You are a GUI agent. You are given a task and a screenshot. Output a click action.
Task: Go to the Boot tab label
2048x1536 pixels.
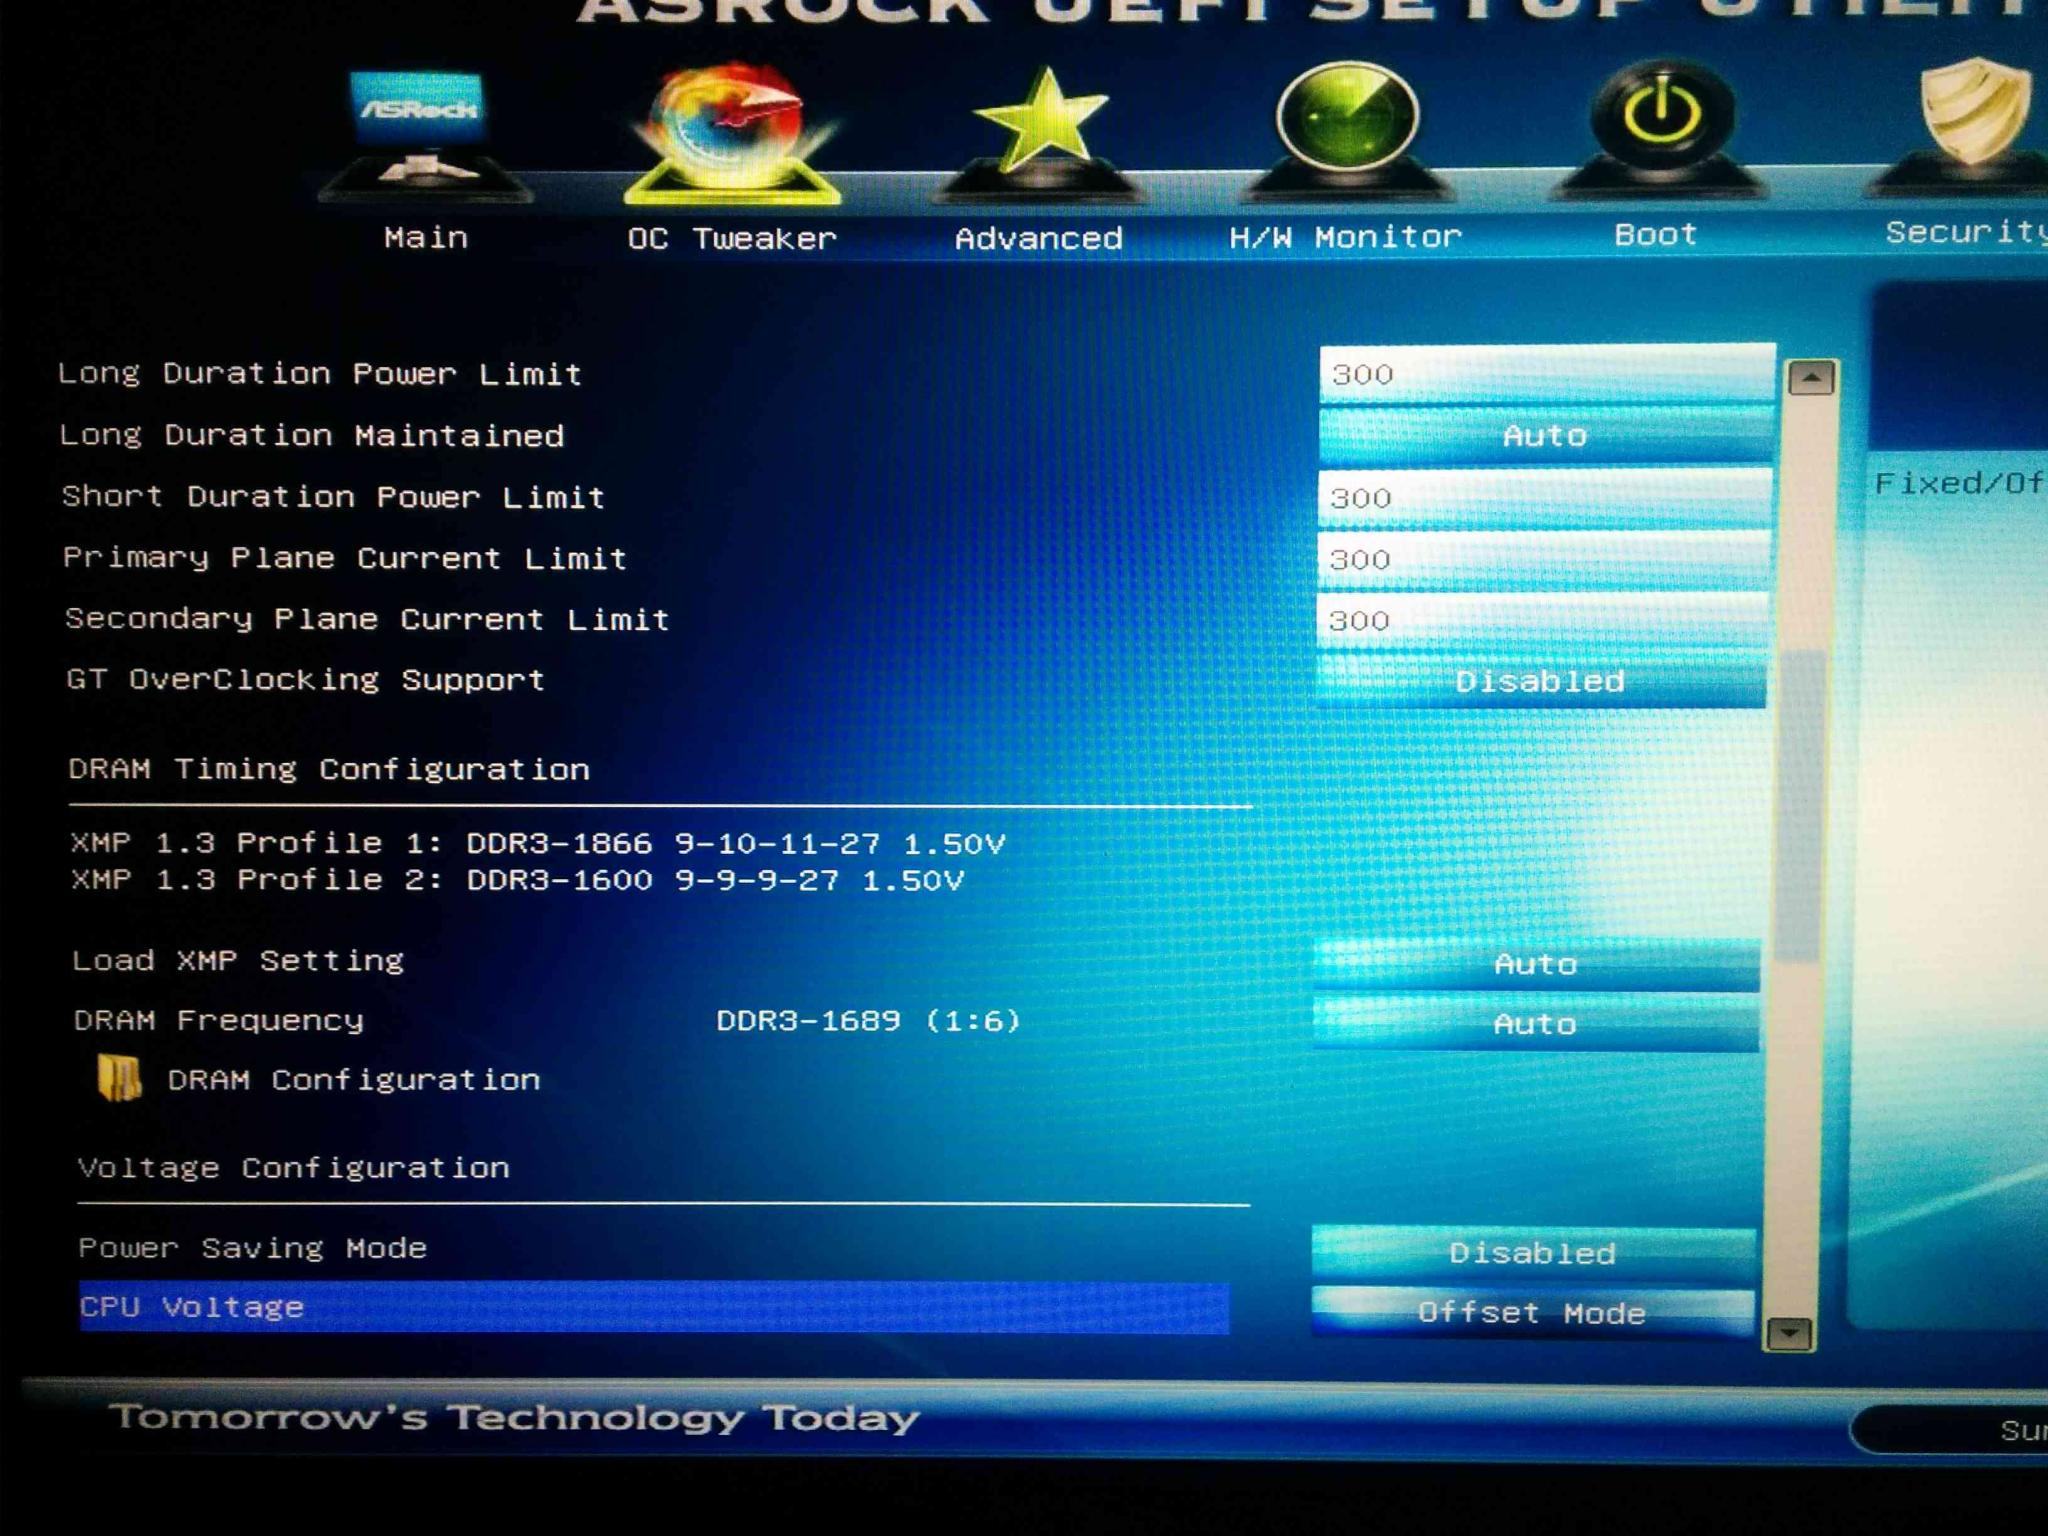pyautogui.click(x=1656, y=234)
